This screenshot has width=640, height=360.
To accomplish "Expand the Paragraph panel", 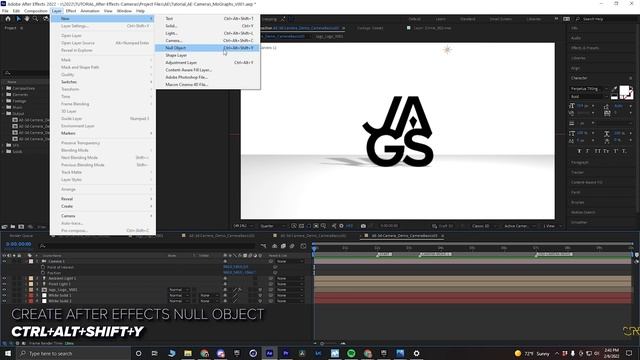I will point(580,162).
